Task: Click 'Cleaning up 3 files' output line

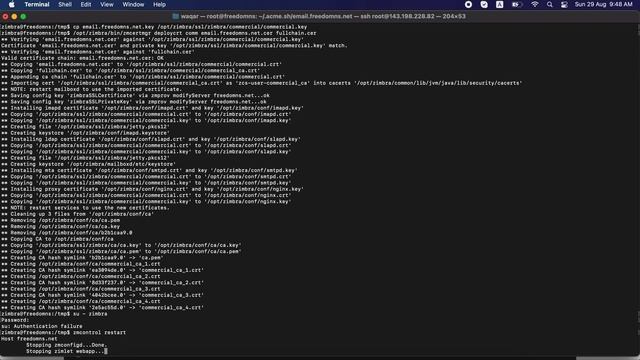Action: 77,214
